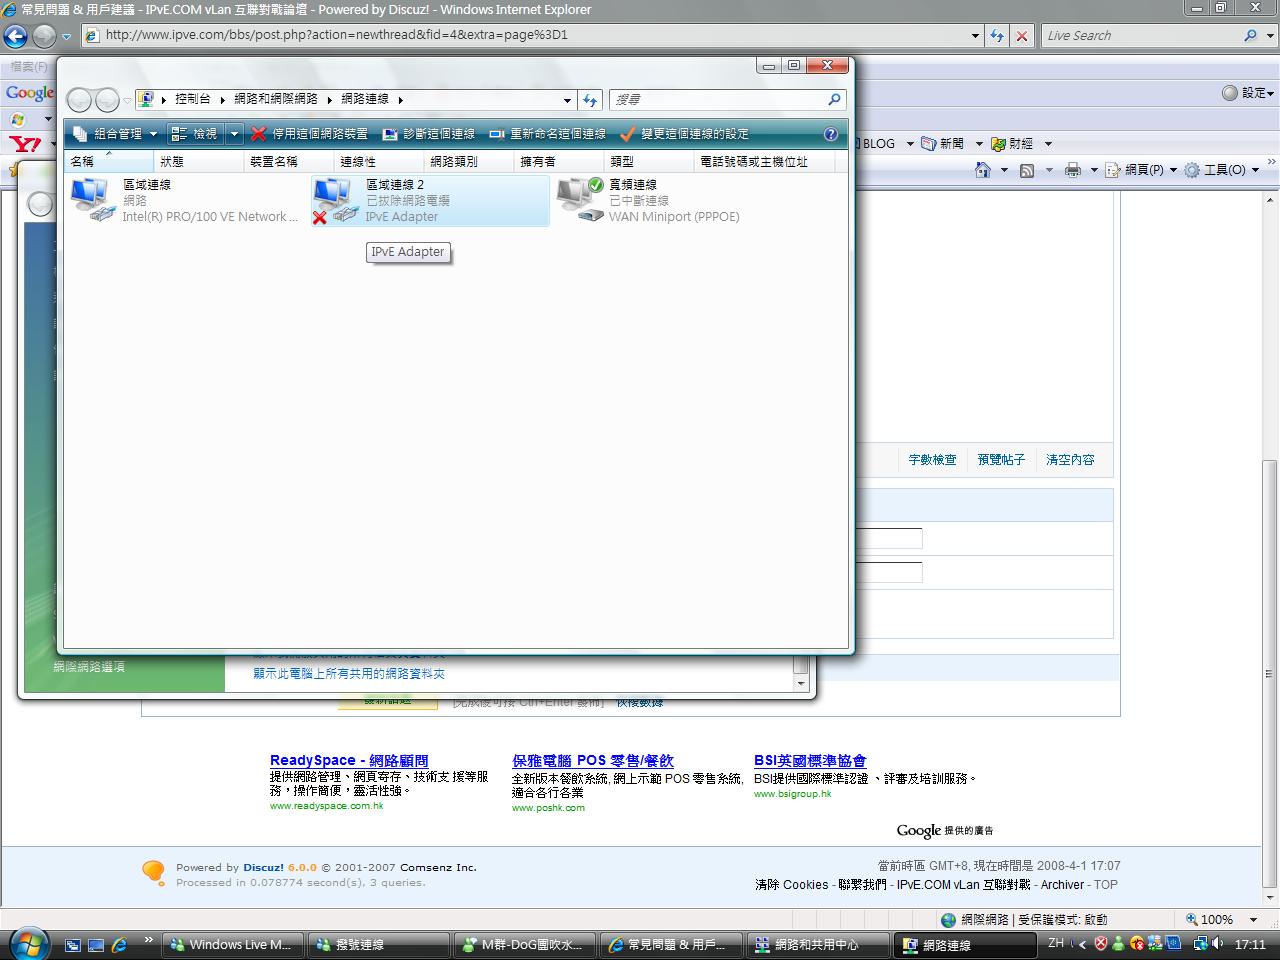This screenshot has height=960, width=1280.
Task: Click the volume speaker icon in system tray
Action: pyautogui.click(x=1217, y=943)
